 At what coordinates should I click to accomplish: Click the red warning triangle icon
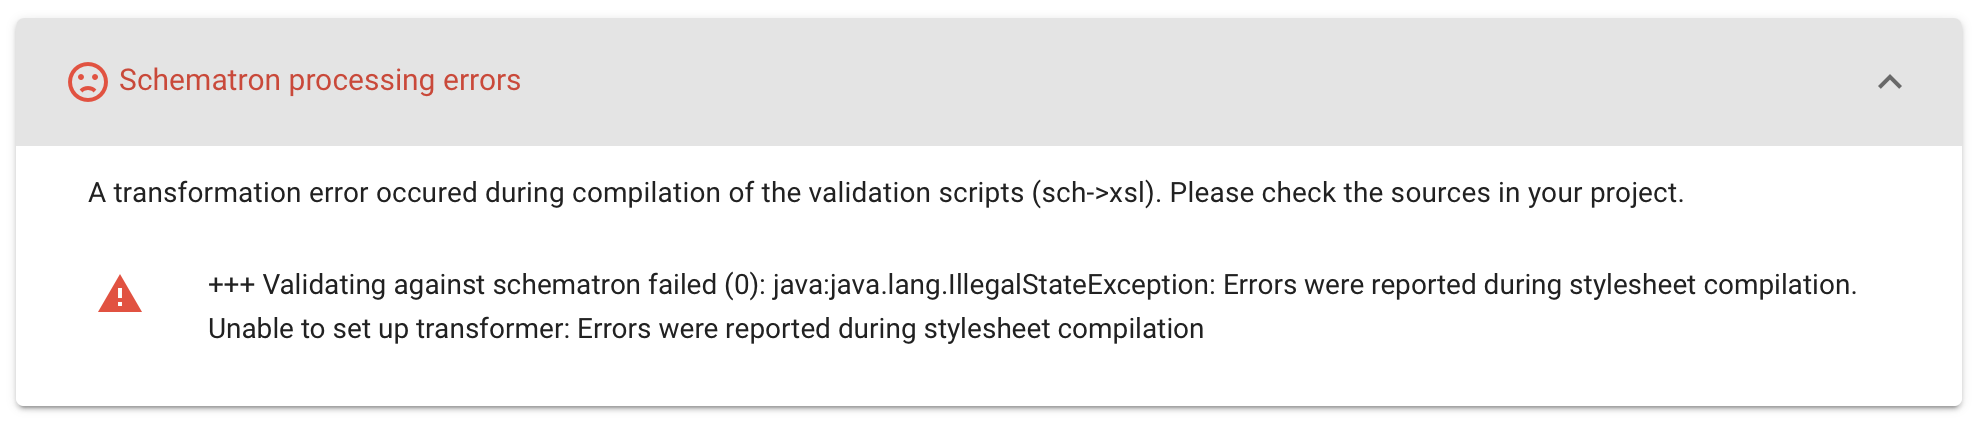pyautogui.click(x=120, y=295)
